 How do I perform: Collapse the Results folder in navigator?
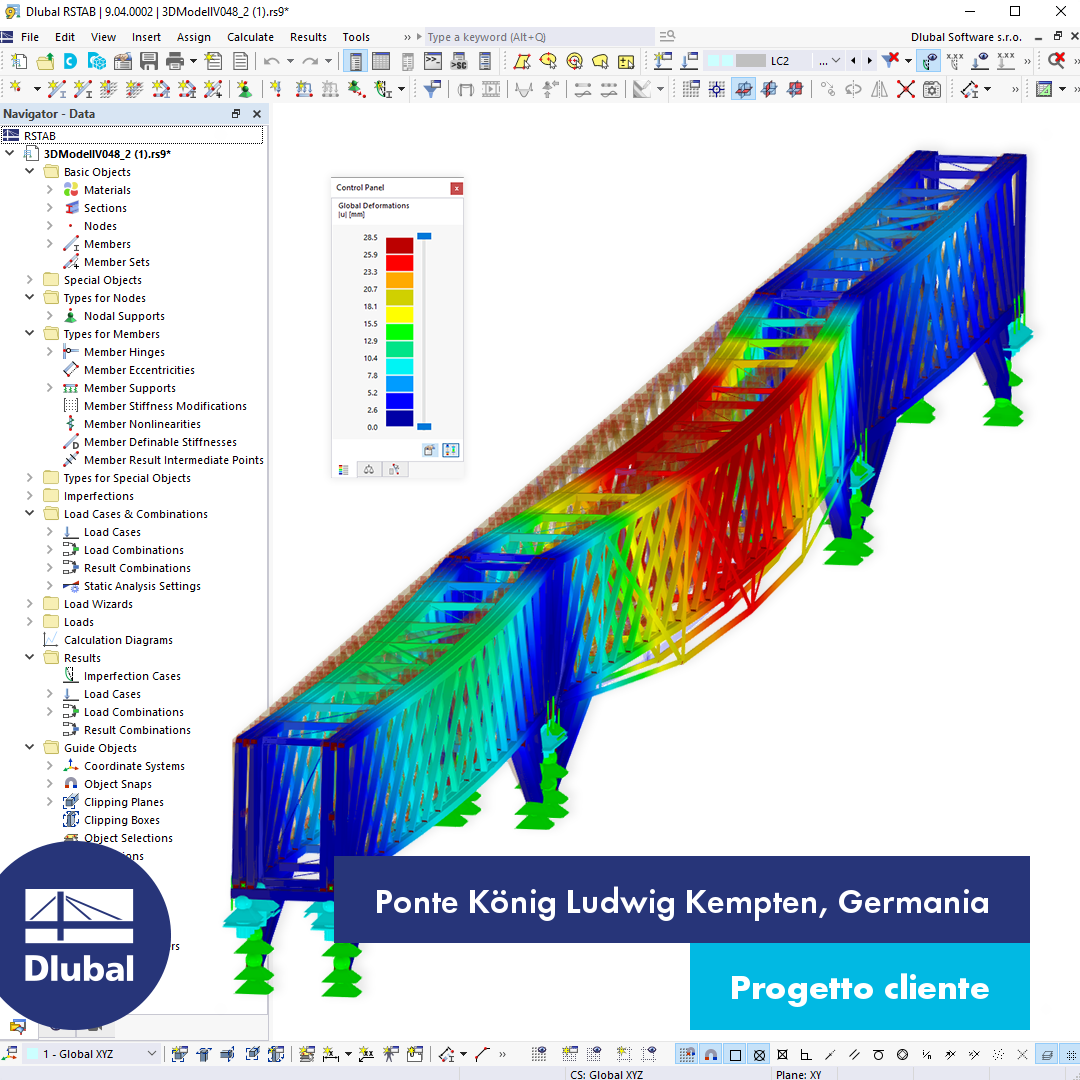pos(30,657)
